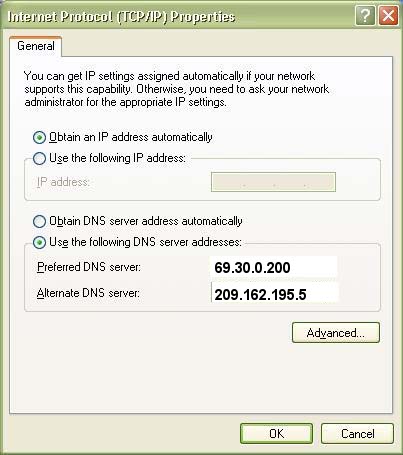
Task: Click the Preferred DNS server label
Action: click(x=89, y=267)
